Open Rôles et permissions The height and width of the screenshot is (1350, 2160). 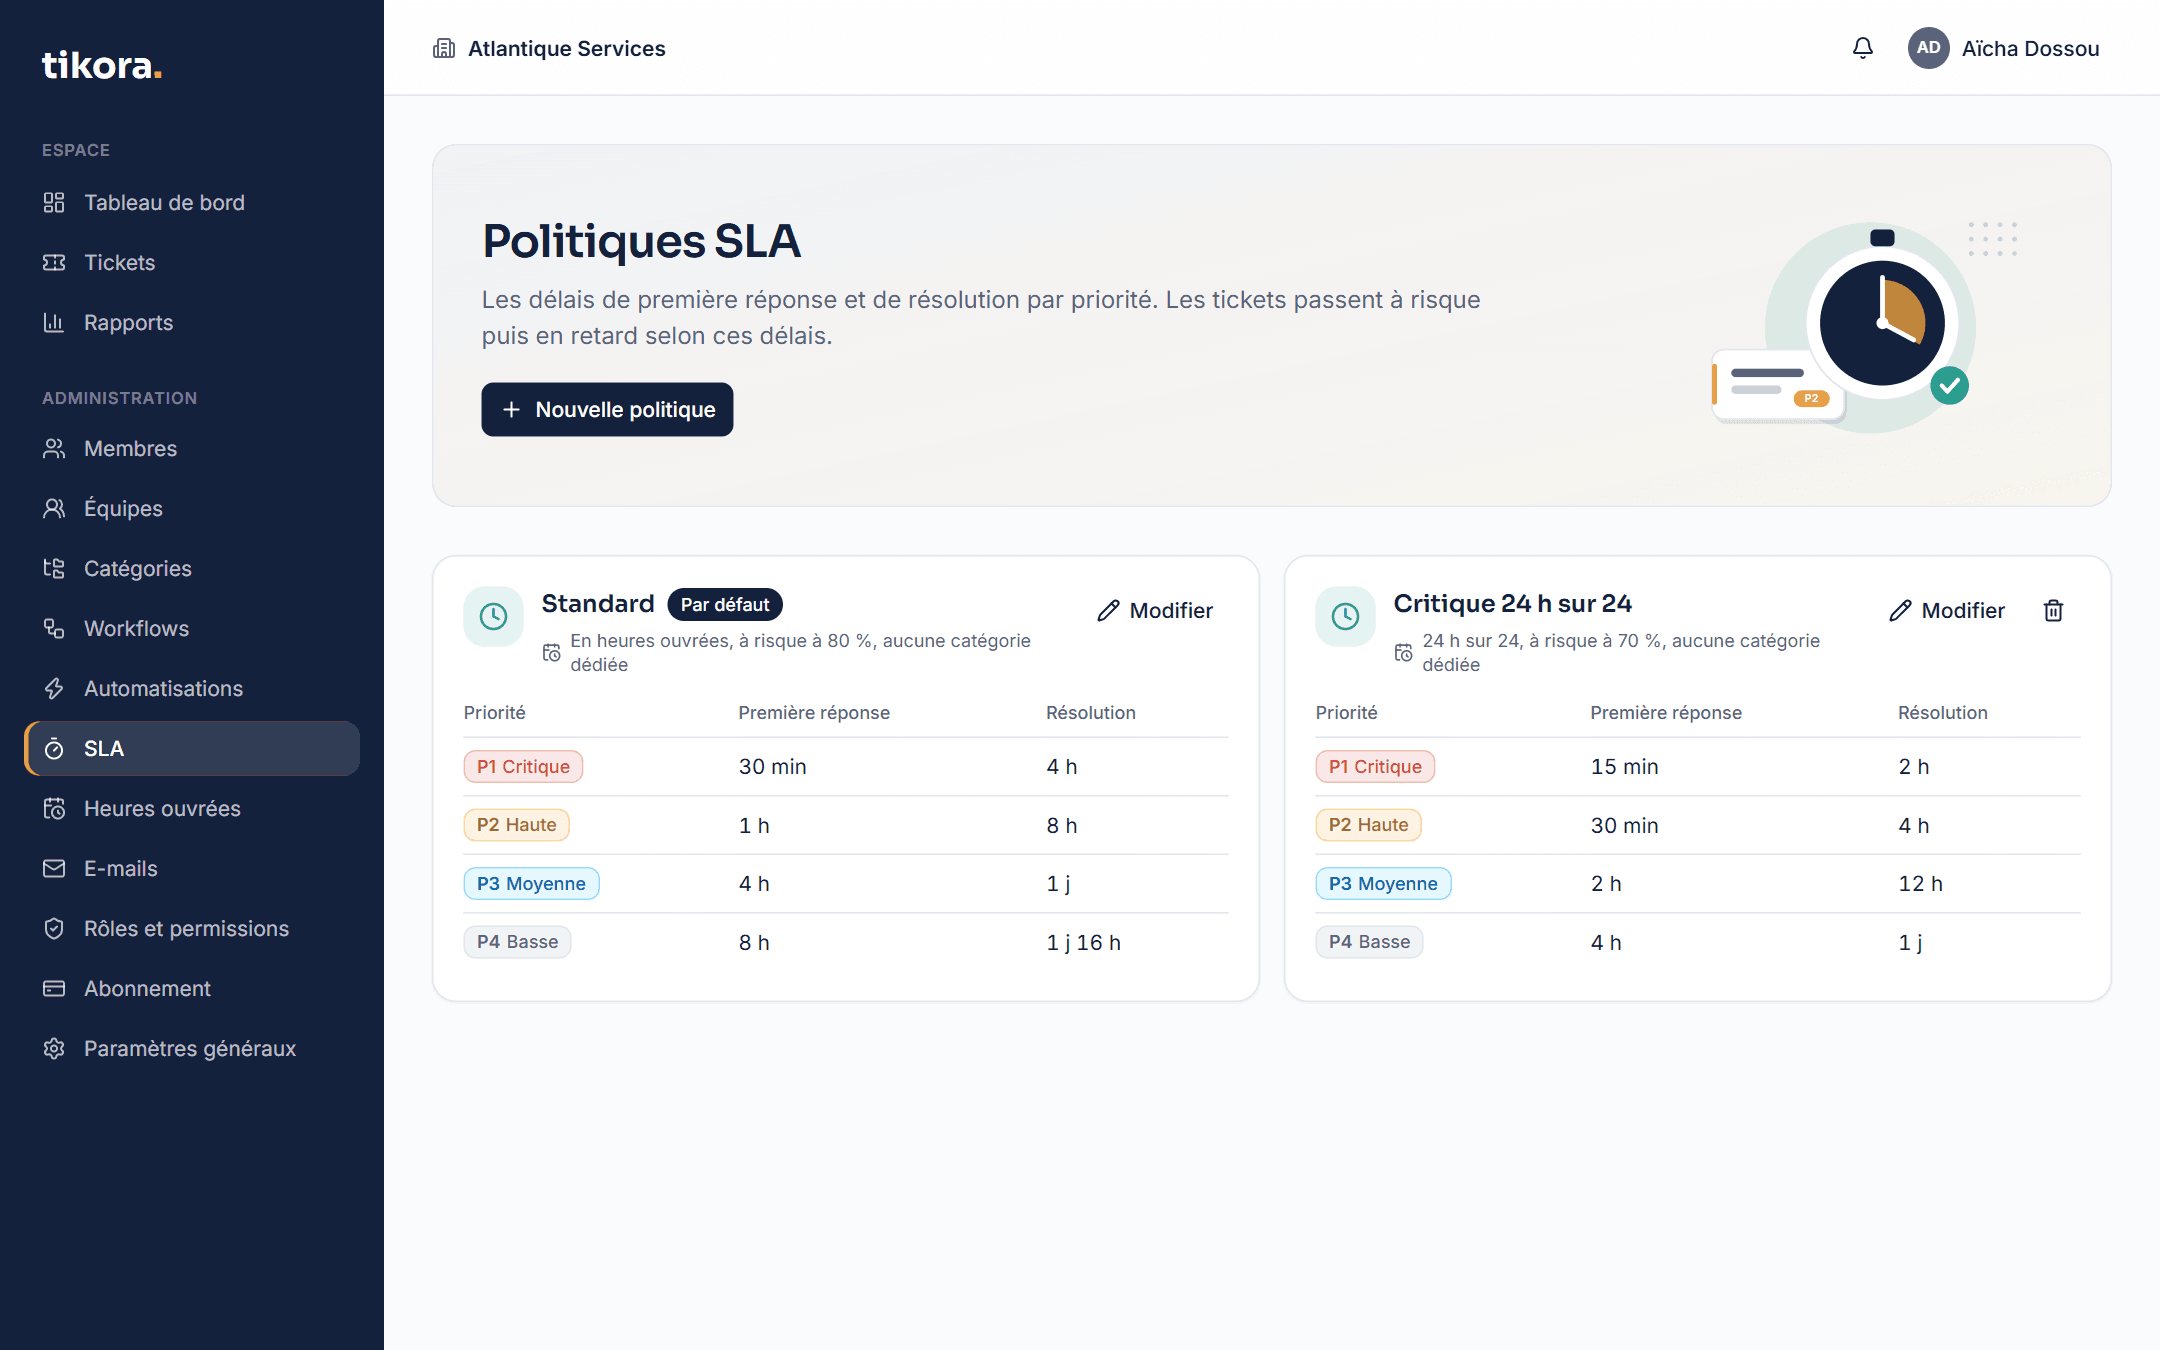(x=192, y=928)
